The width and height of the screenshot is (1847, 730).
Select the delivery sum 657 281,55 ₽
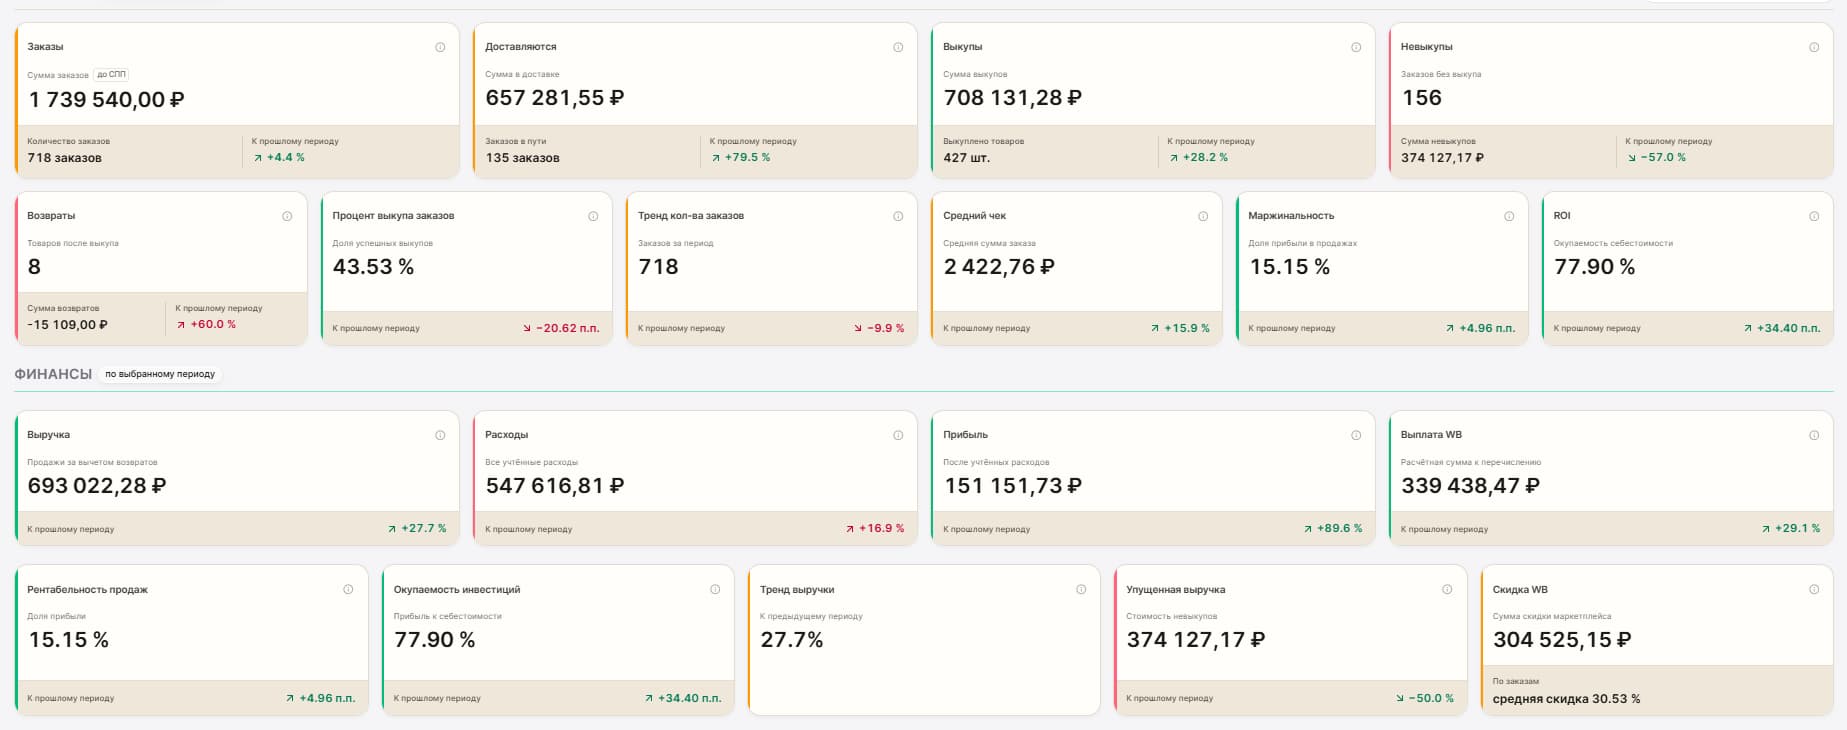(x=554, y=98)
